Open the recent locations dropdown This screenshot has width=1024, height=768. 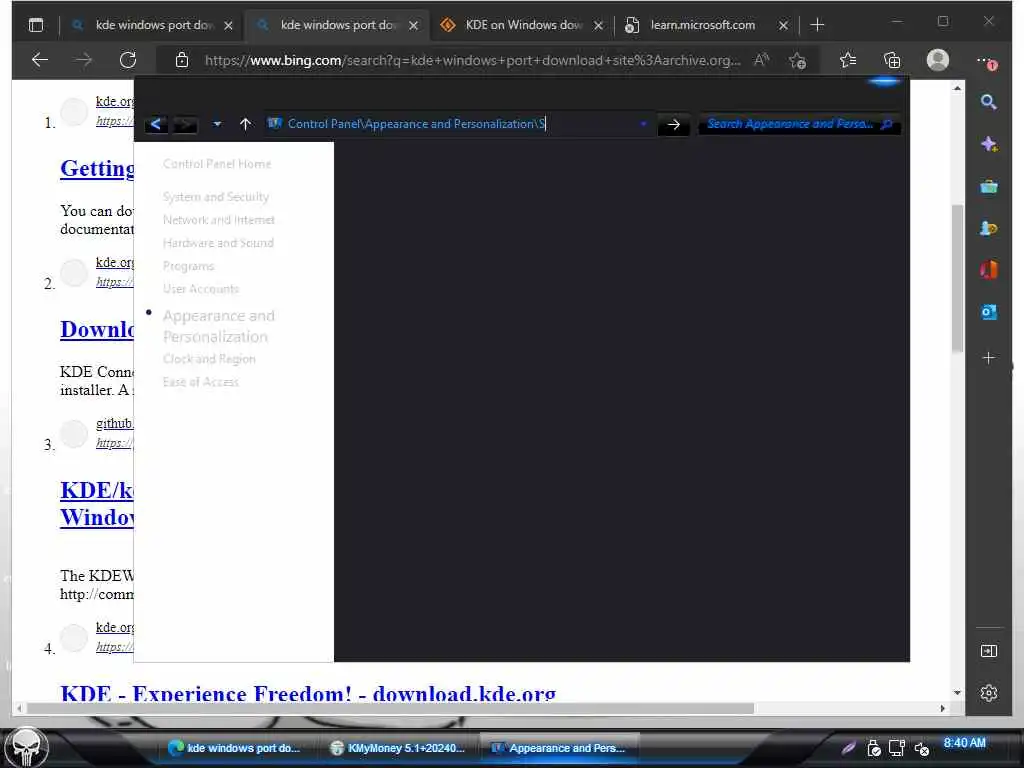point(217,124)
